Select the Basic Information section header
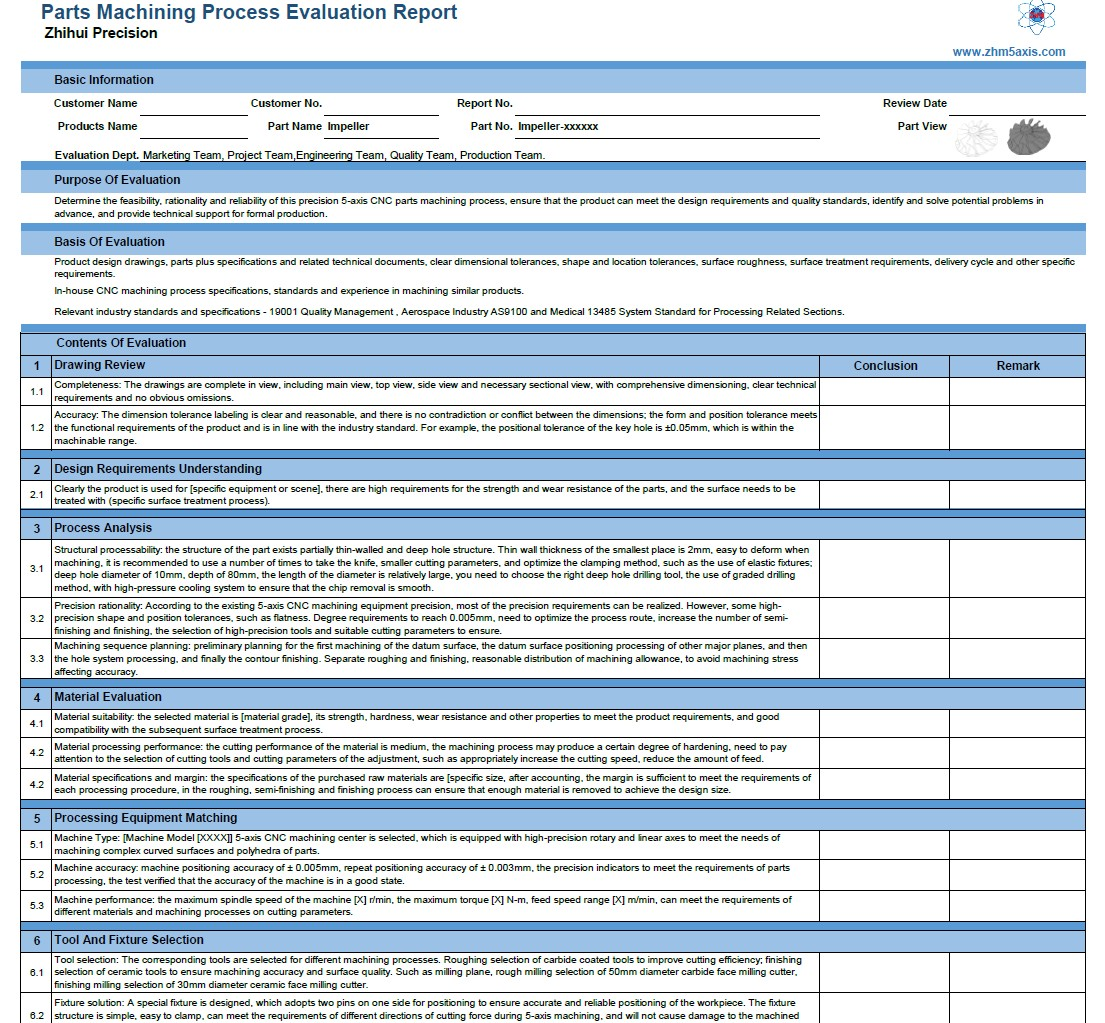 pos(105,80)
